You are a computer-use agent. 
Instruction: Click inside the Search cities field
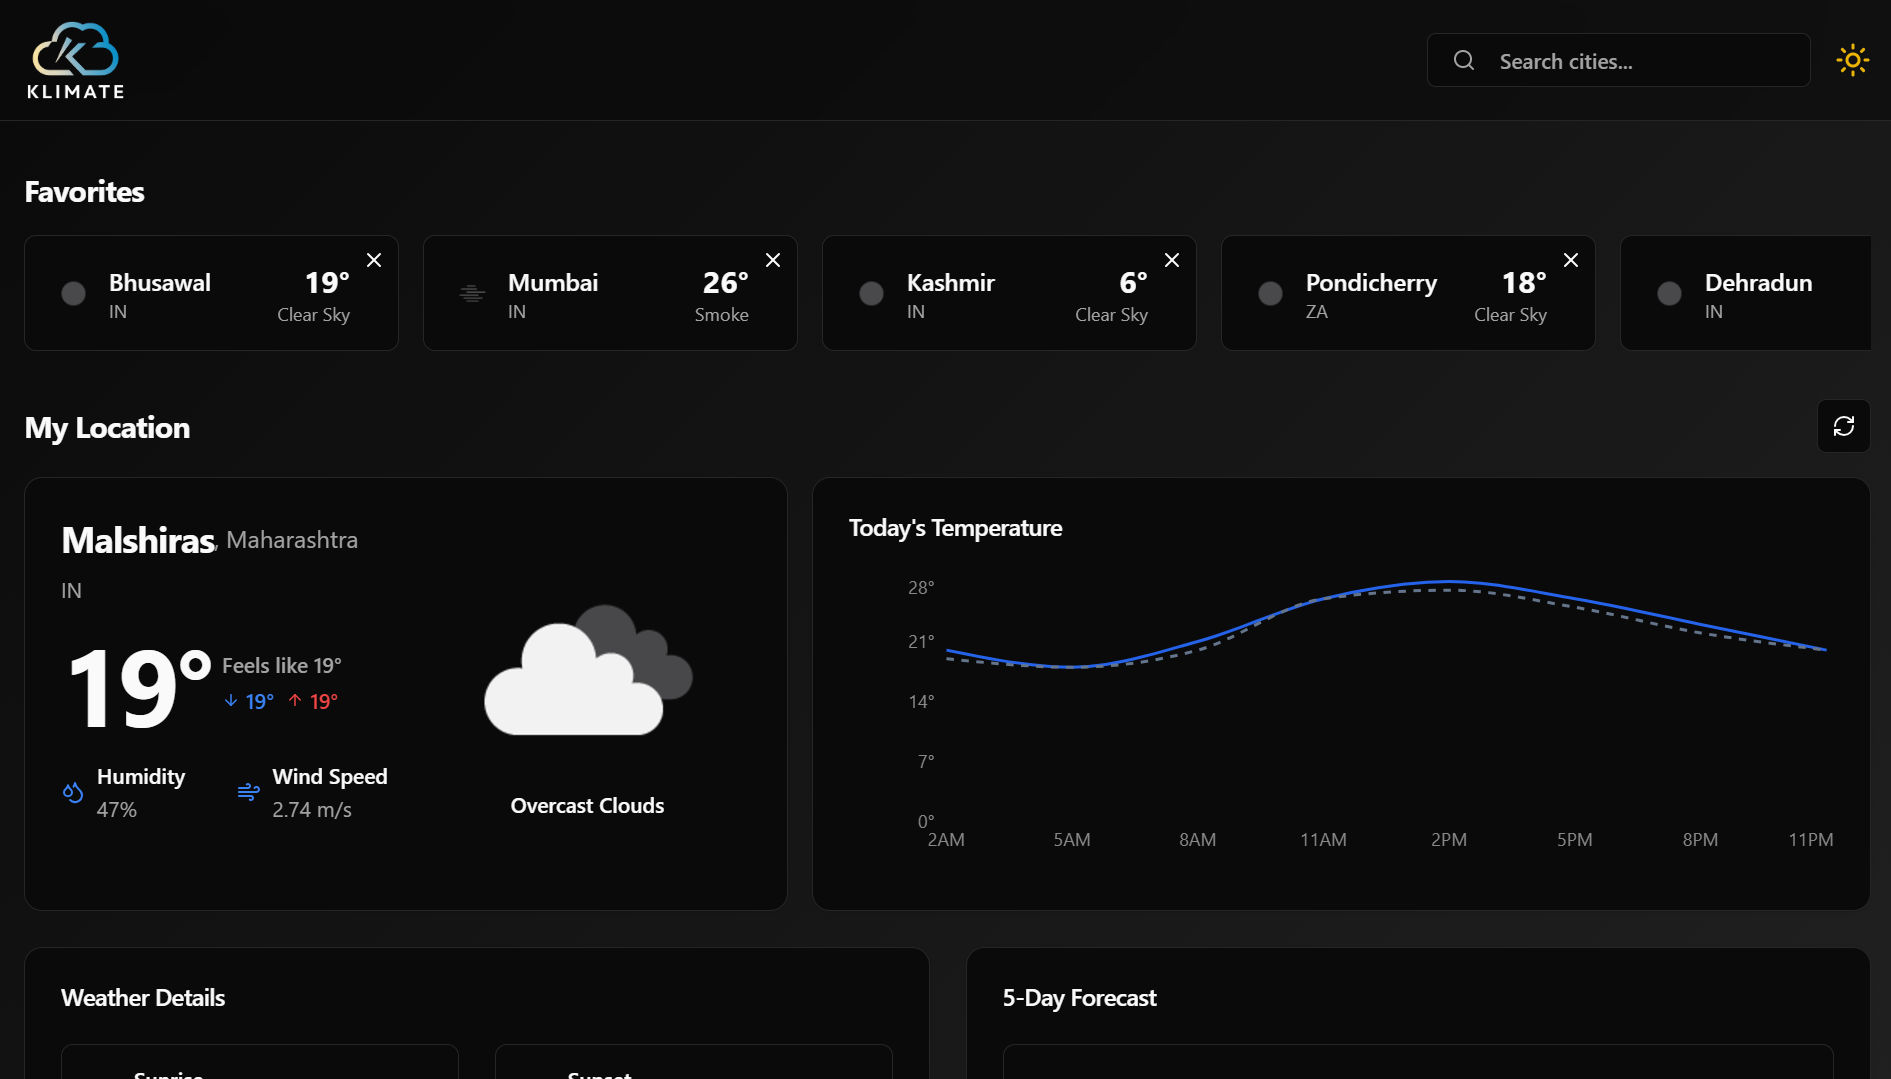[x=1620, y=60]
